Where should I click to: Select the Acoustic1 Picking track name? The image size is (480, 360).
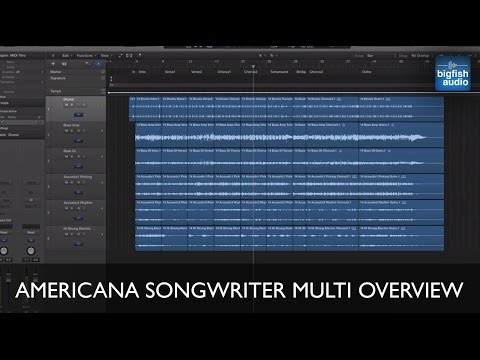point(78,177)
